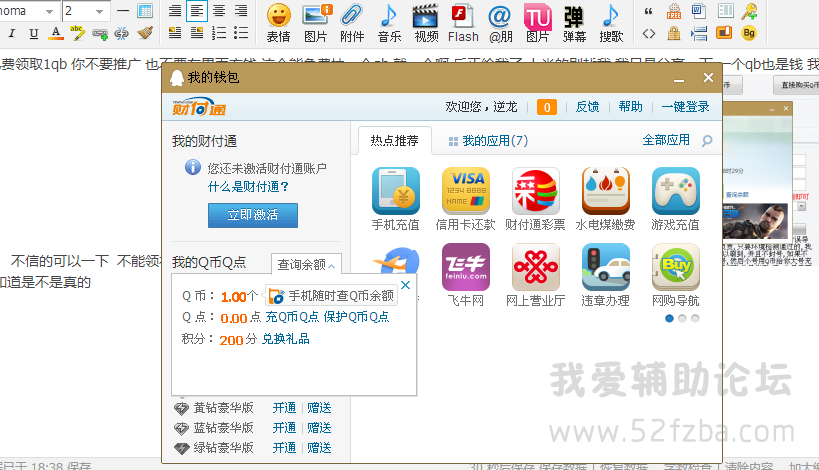
Task: Toggle center alignment button
Action: (219, 10)
